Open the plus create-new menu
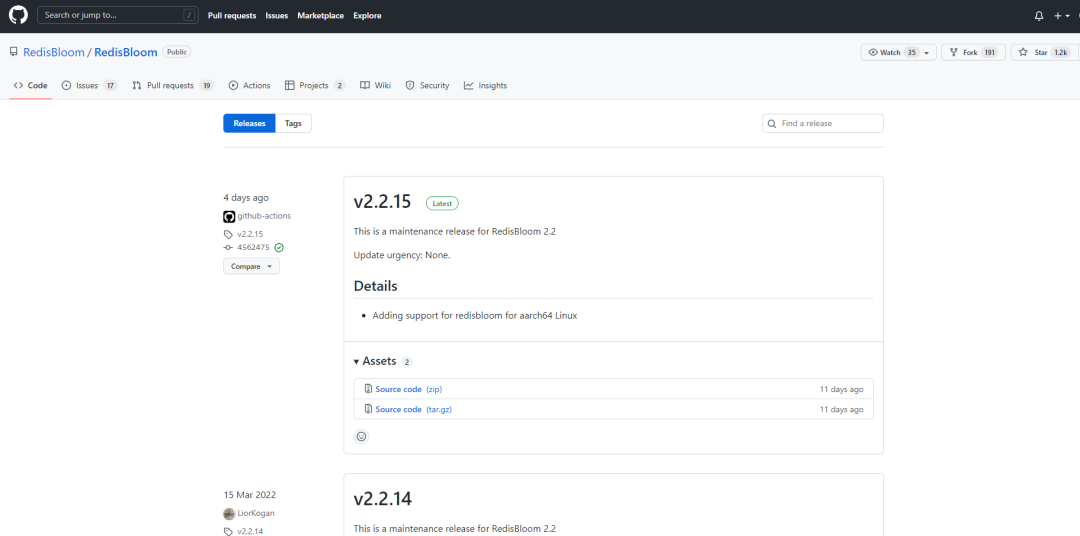 pyautogui.click(x=1061, y=16)
